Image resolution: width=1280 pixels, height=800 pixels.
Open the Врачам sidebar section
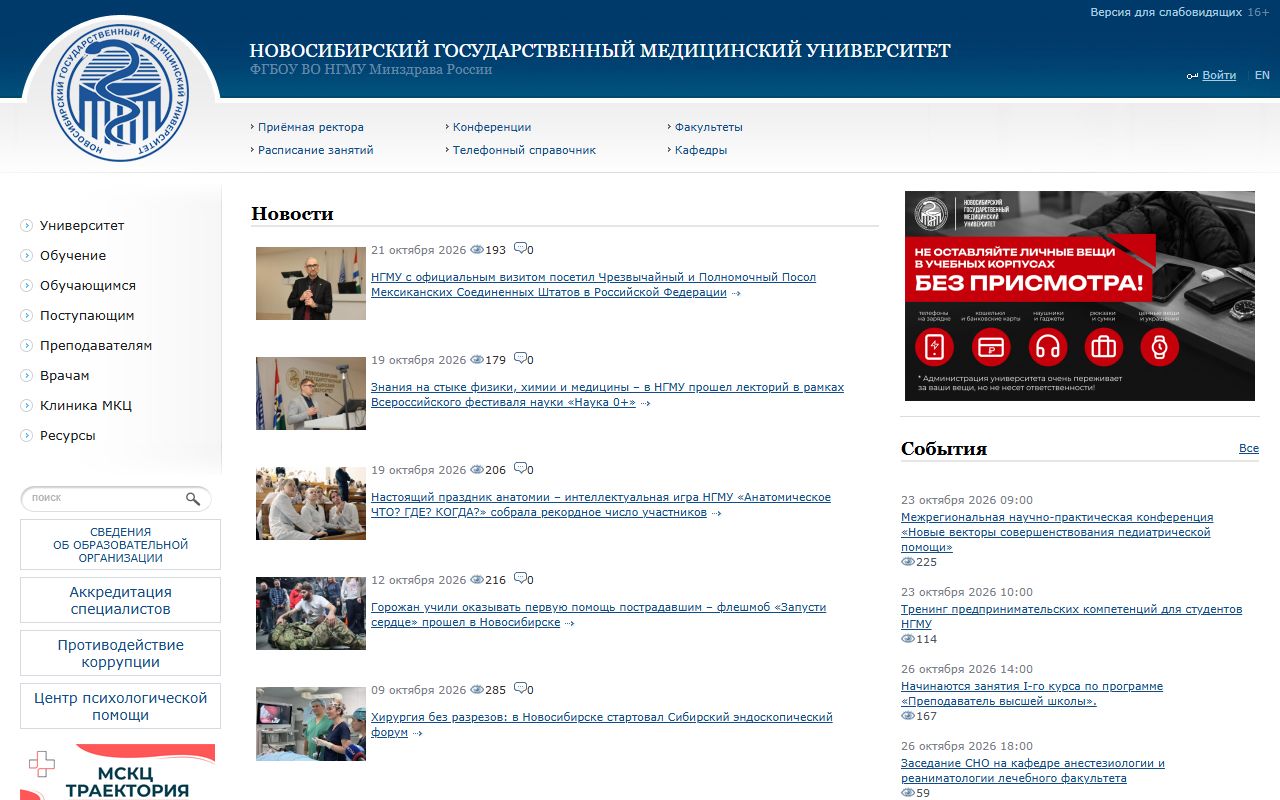tap(65, 376)
